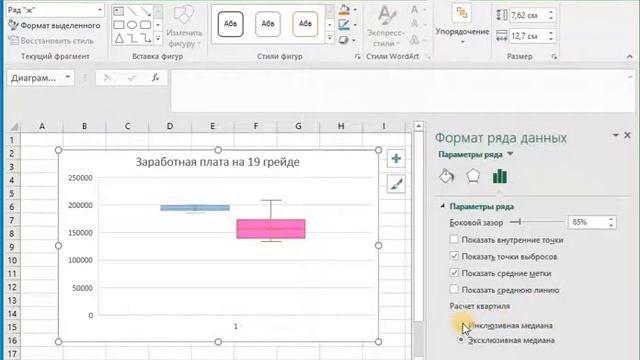The height and width of the screenshot is (360, 640).
Task: Click Изменить фигуру button
Action: [184, 27]
